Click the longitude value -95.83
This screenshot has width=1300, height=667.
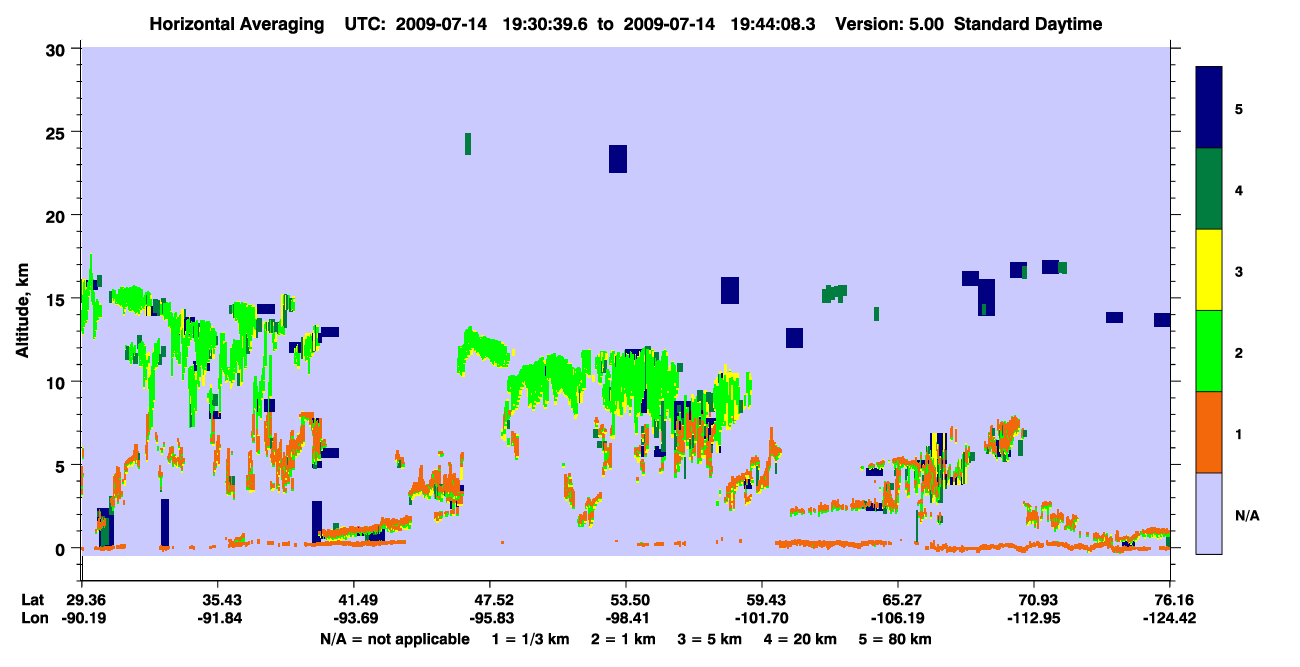click(x=490, y=618)
